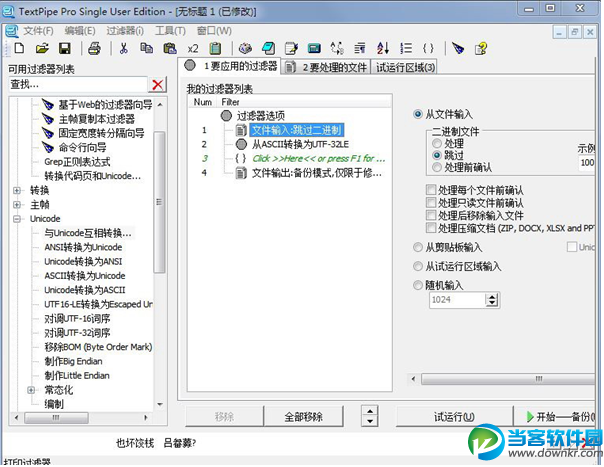Screen dimensions: 604x467
Task: Select 随机输入 radio button
Action: (418, 285)
